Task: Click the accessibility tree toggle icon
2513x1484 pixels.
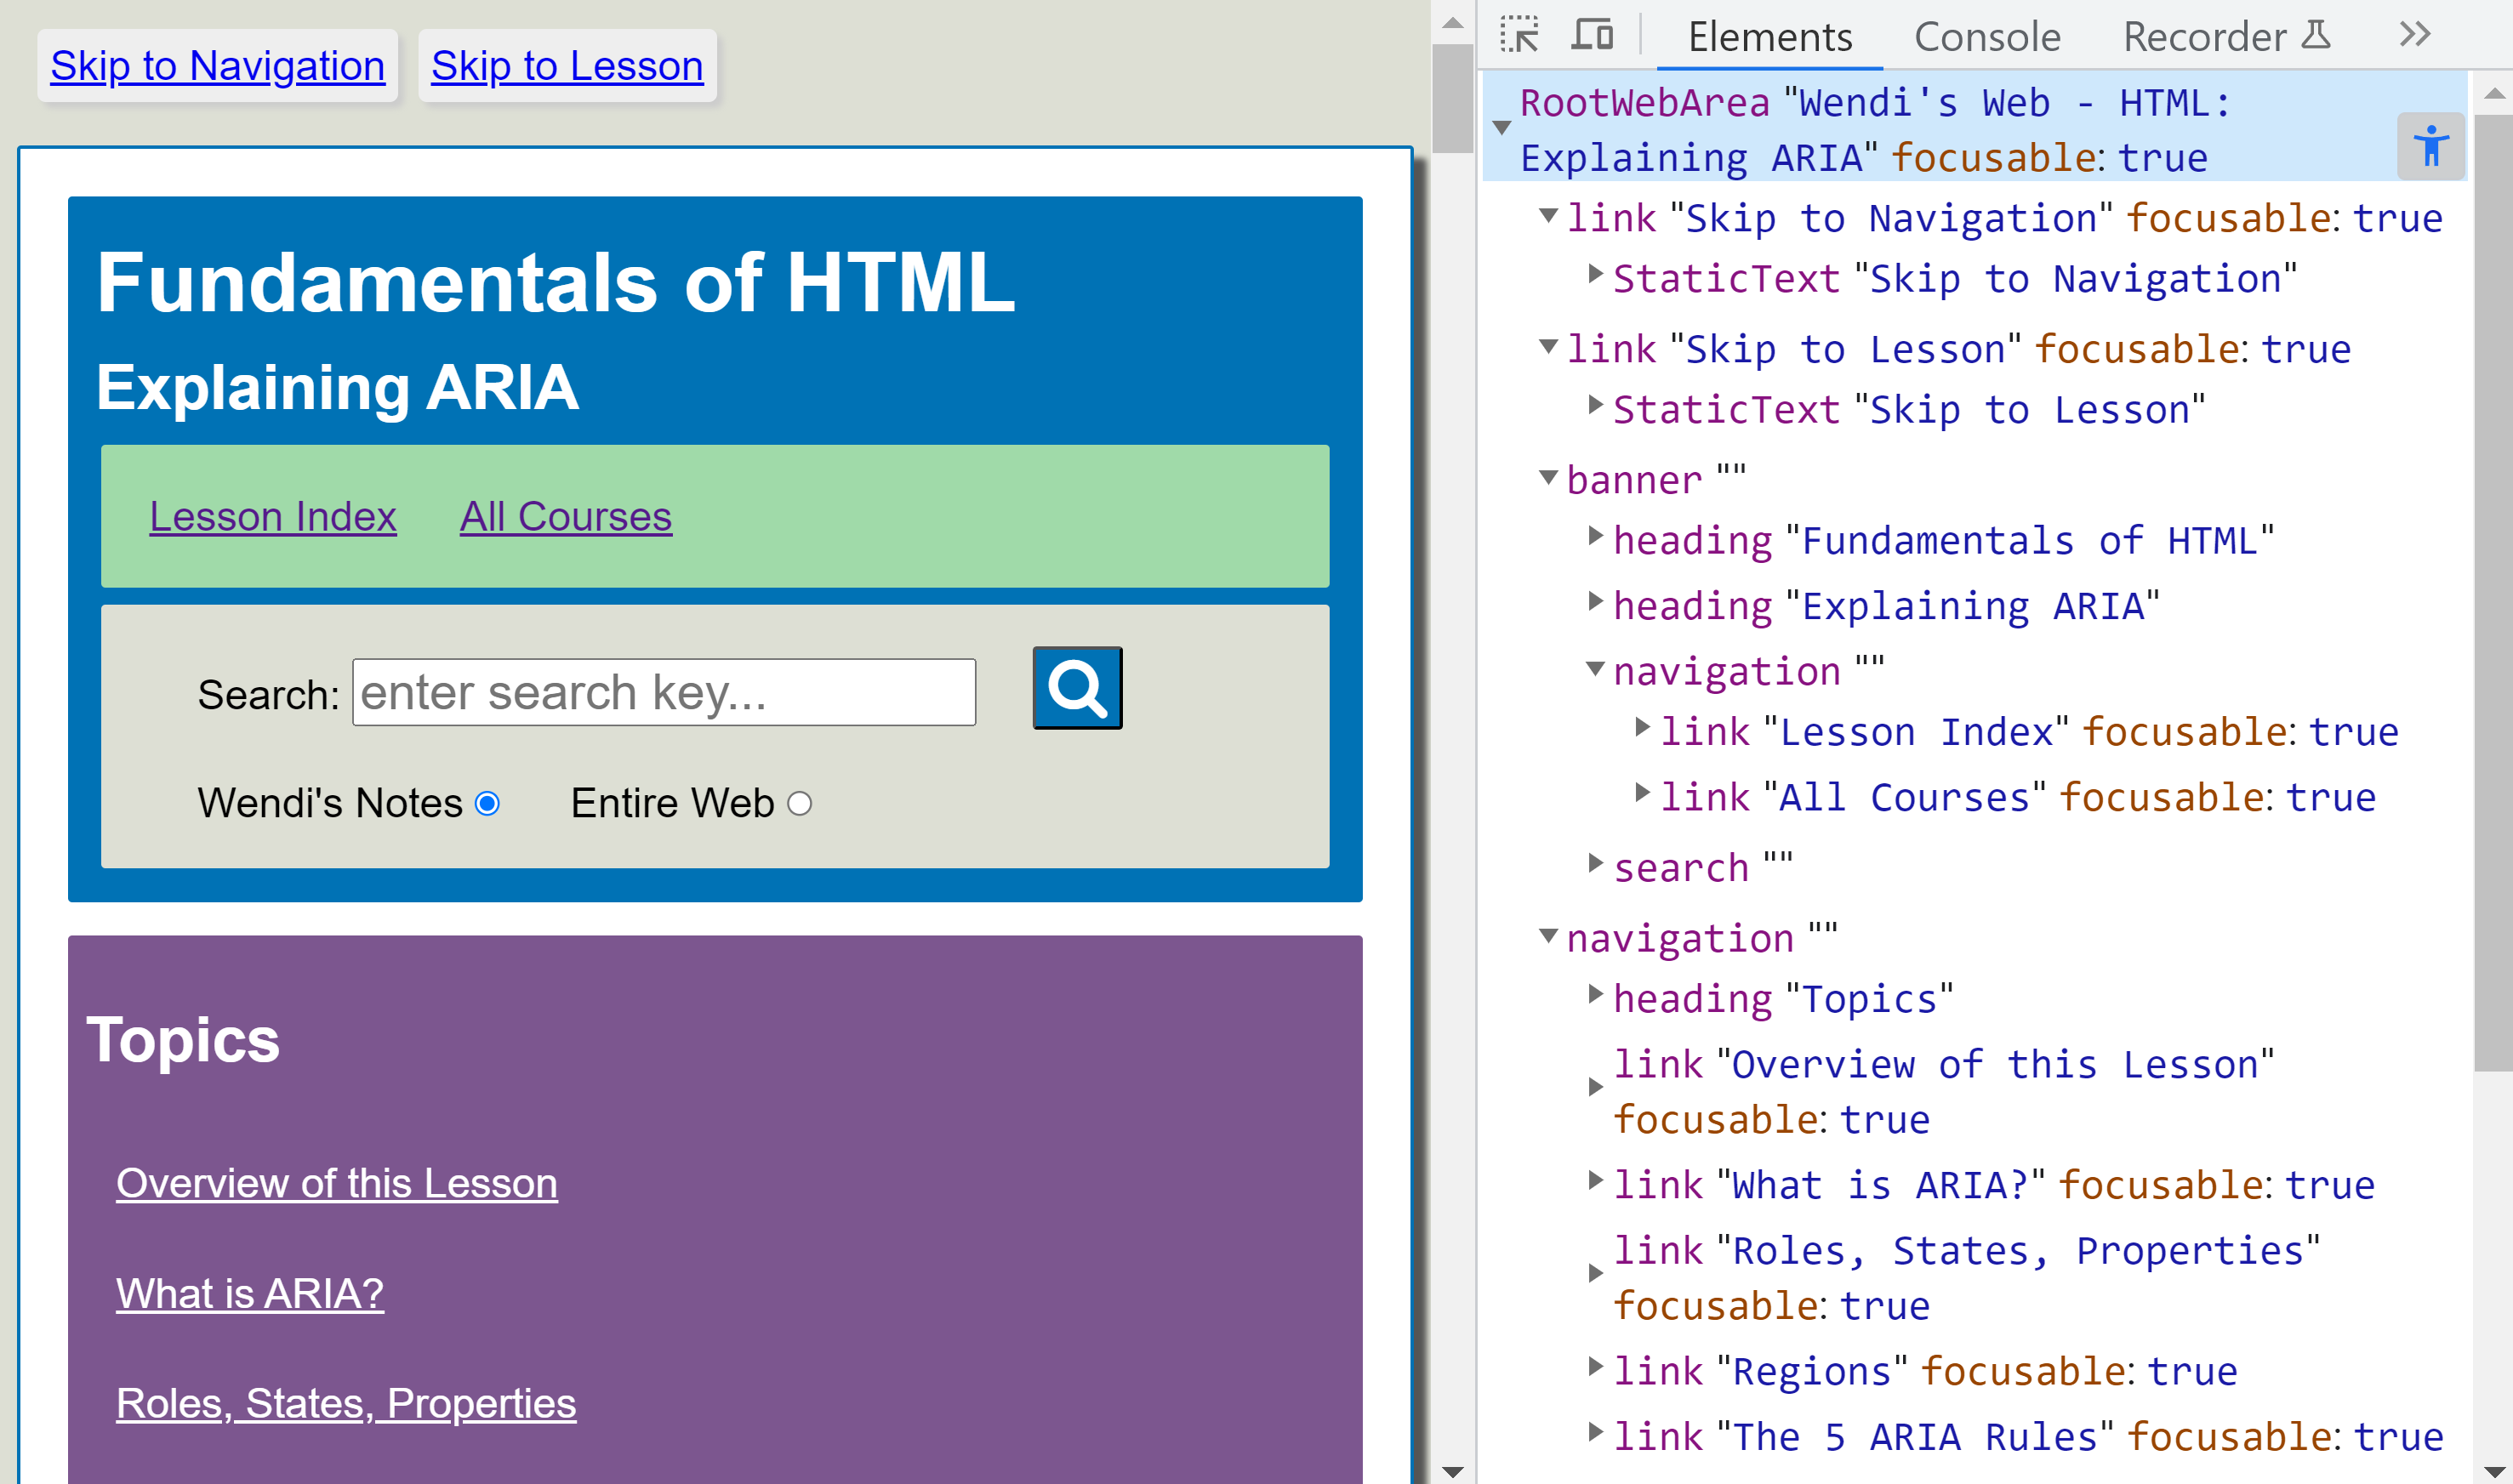Action: [2430, 146]
